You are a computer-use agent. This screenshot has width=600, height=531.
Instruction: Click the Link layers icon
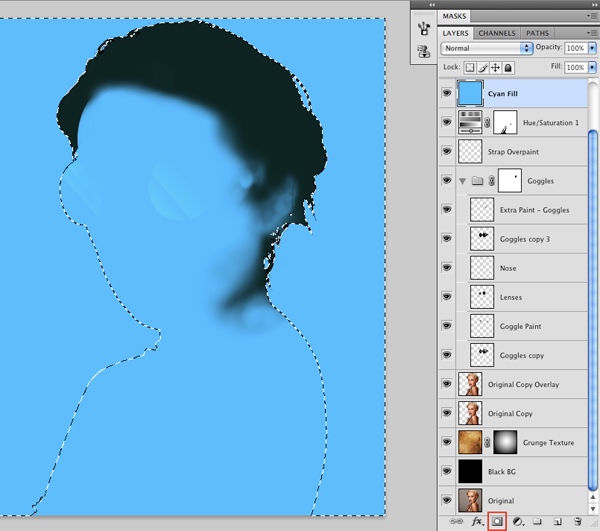(456, 521)
